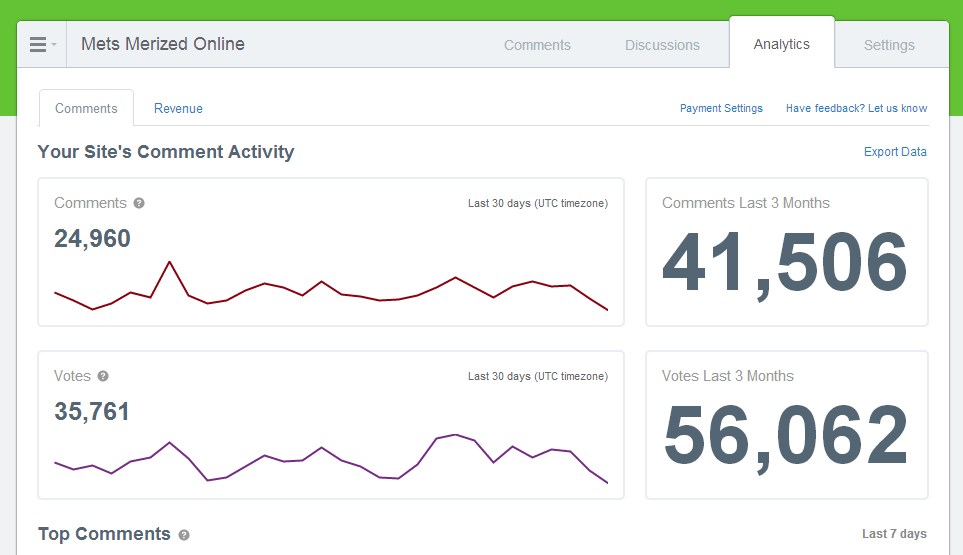Click the 24,960 comments count
This screenshot has width=963, height=555.
pyautogui.click(x=92, y=239)
